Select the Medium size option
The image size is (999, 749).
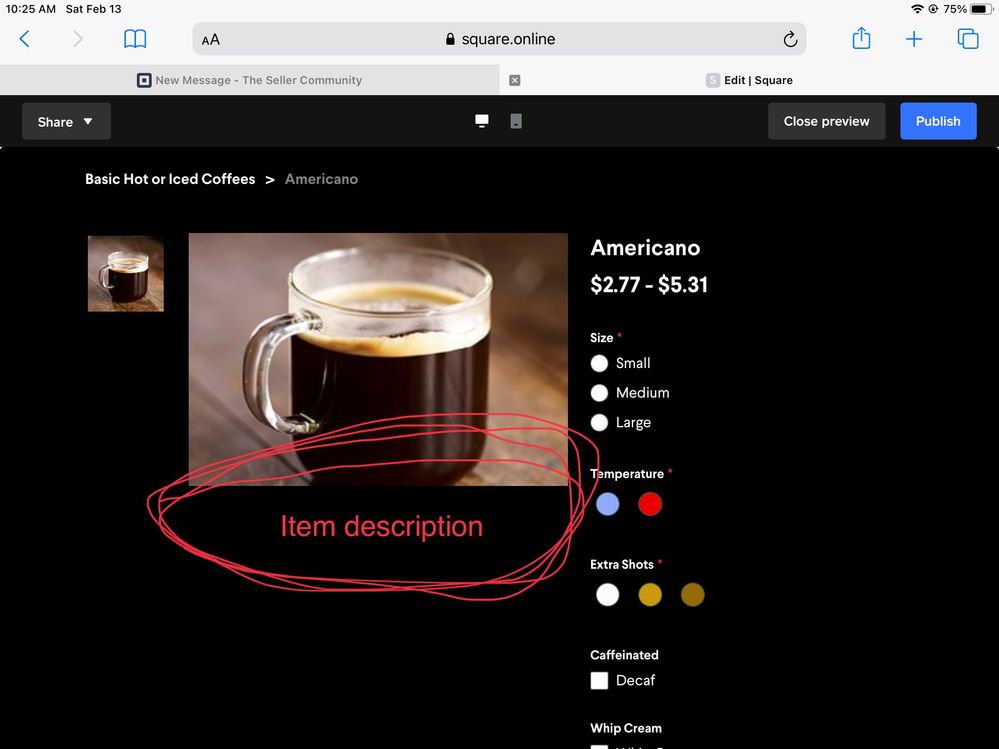click(x=600, y=393)
